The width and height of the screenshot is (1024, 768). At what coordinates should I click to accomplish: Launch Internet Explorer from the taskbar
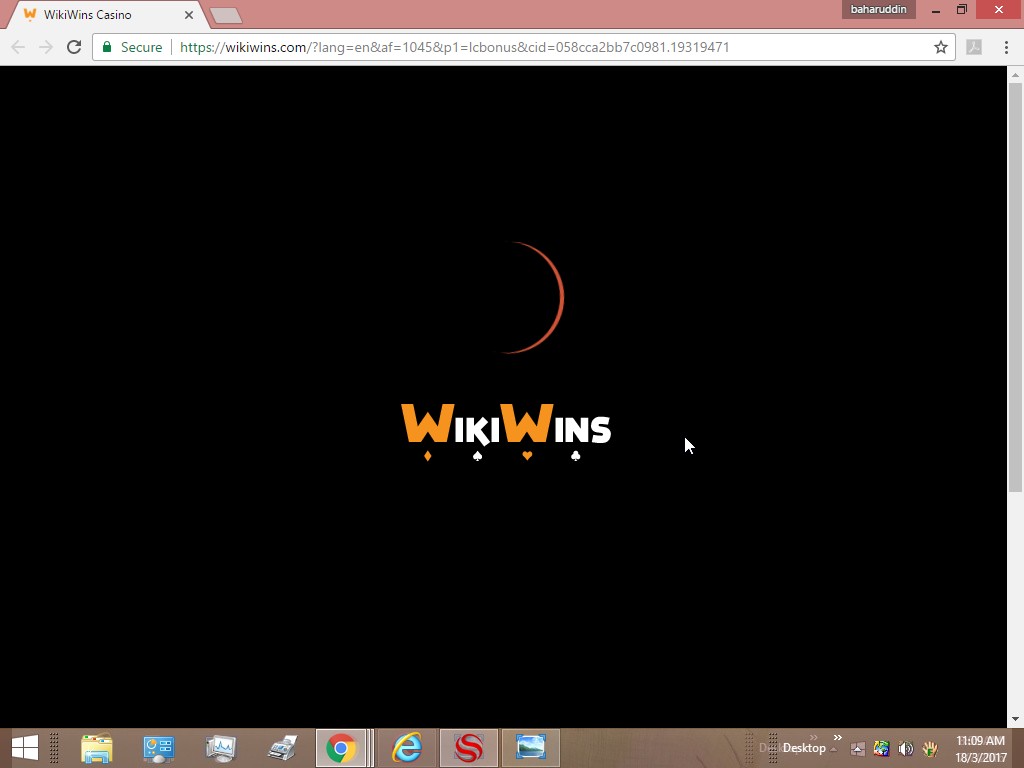(406, 747)
